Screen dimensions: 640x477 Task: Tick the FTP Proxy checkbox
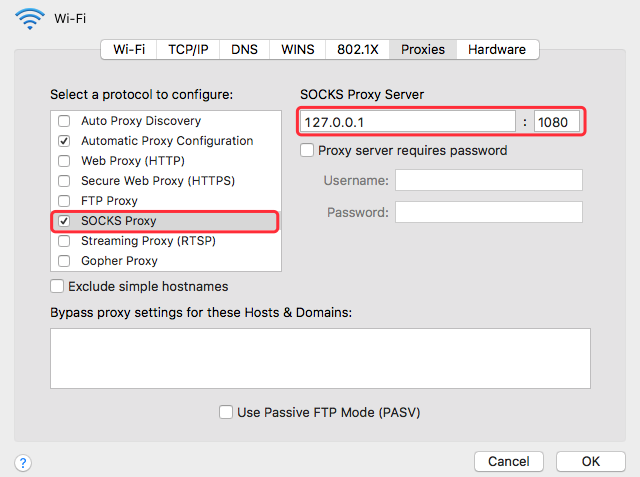click(x=64, y=201)
